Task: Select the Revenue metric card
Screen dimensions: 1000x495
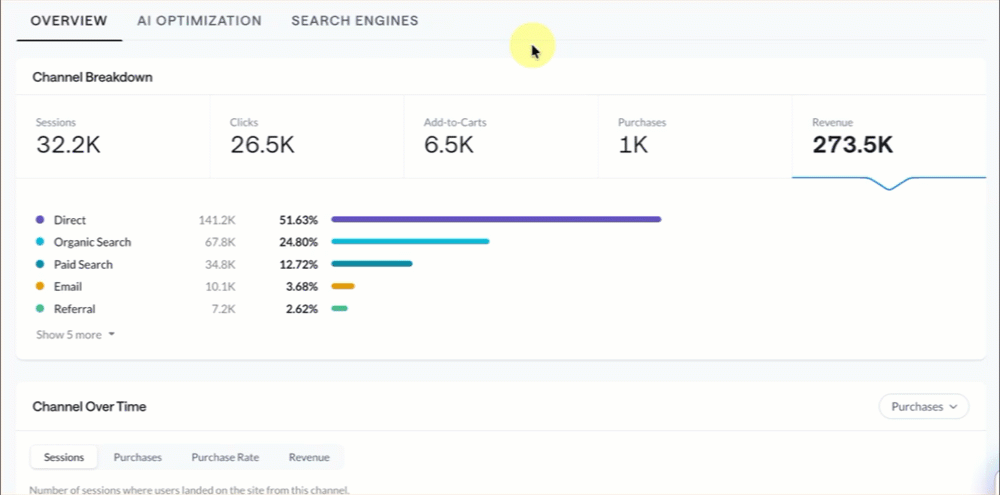Action: tap(889, 137)
